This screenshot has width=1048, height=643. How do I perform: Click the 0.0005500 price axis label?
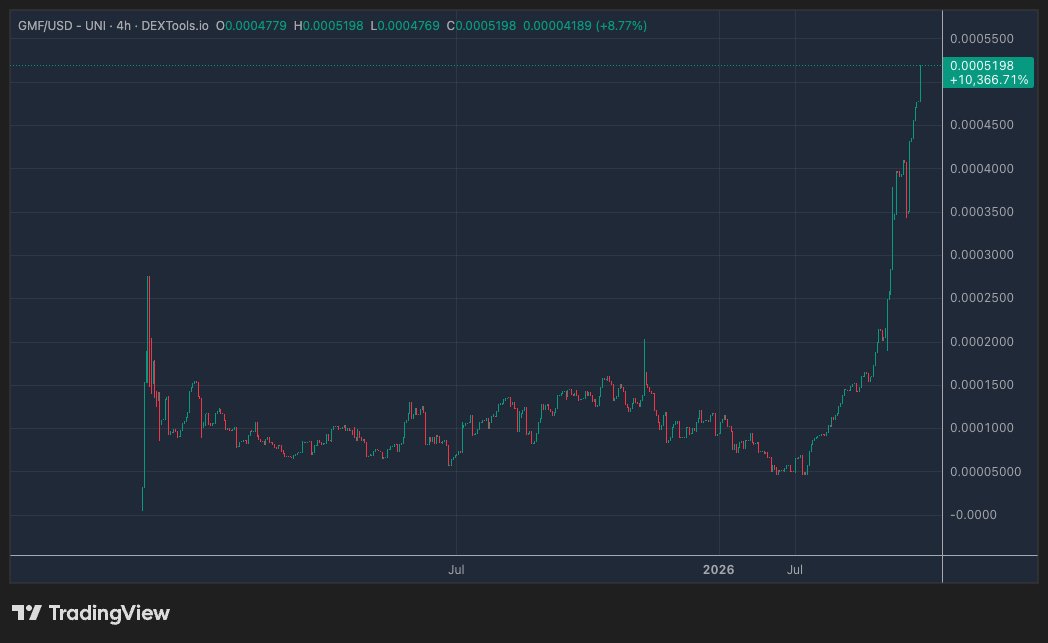[982, 39]
